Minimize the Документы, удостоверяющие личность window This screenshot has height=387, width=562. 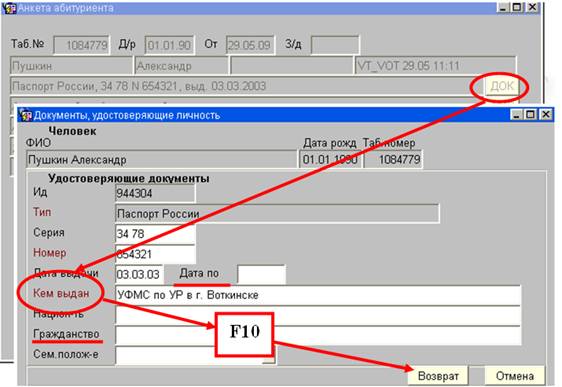[x=516, y=115]
